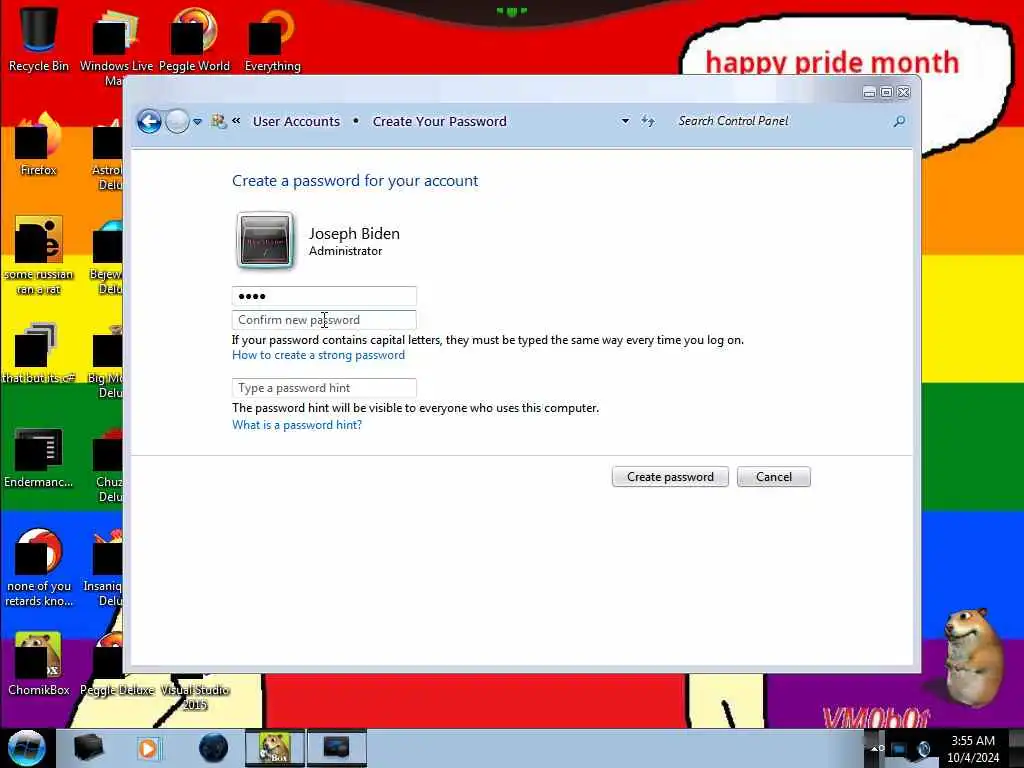
Task: Minimize the Control Panel window
Action: tap(869, 93)
